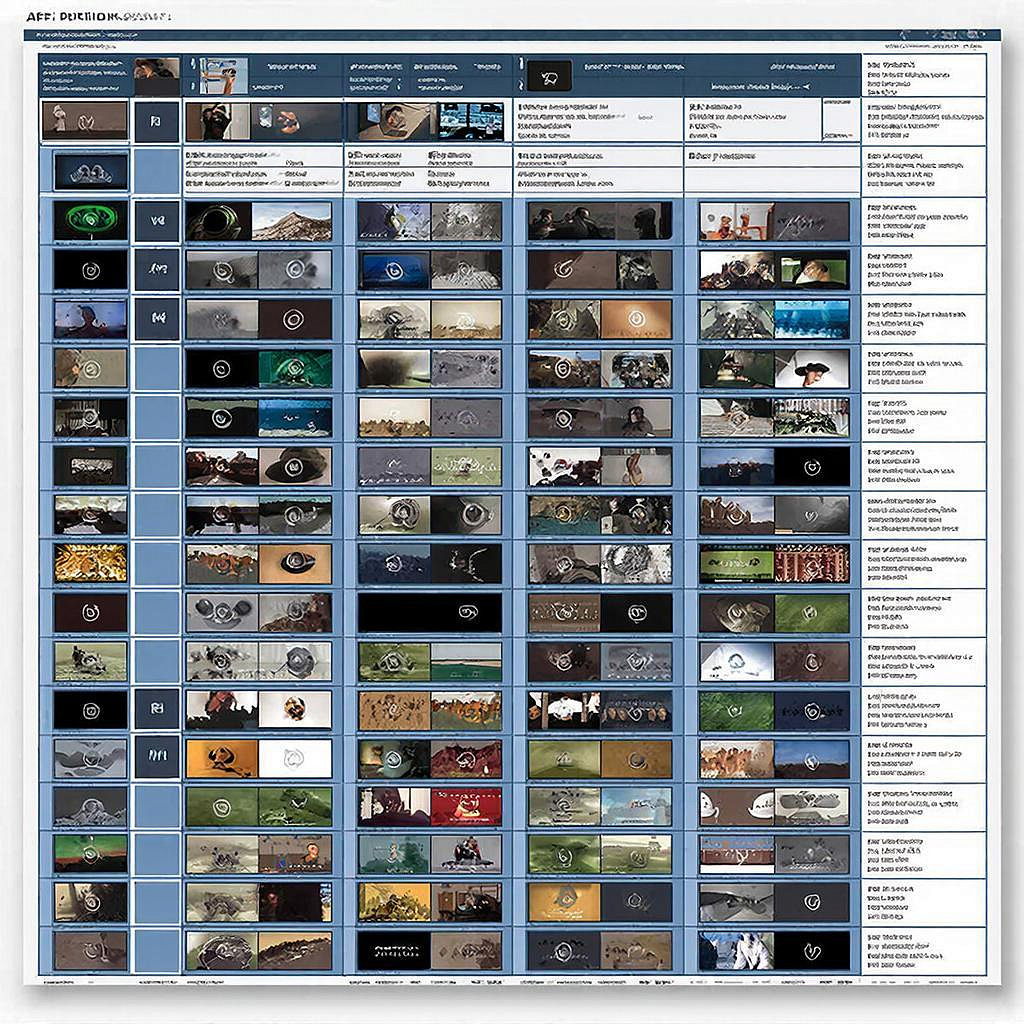Click the header arrow in top right

coord(806,86)
